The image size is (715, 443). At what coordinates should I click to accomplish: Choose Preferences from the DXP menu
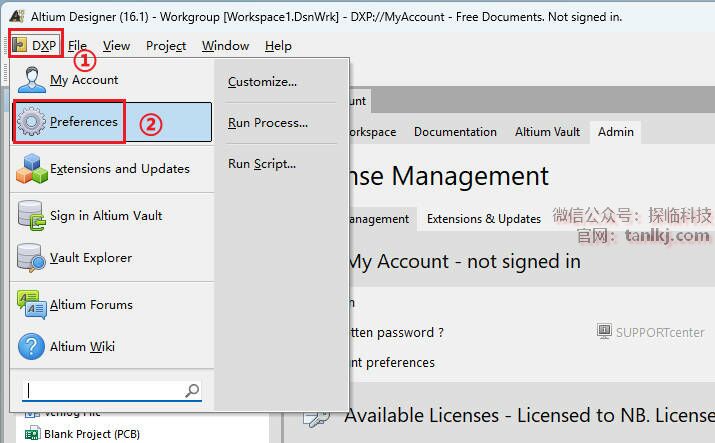tap(112, 122)
